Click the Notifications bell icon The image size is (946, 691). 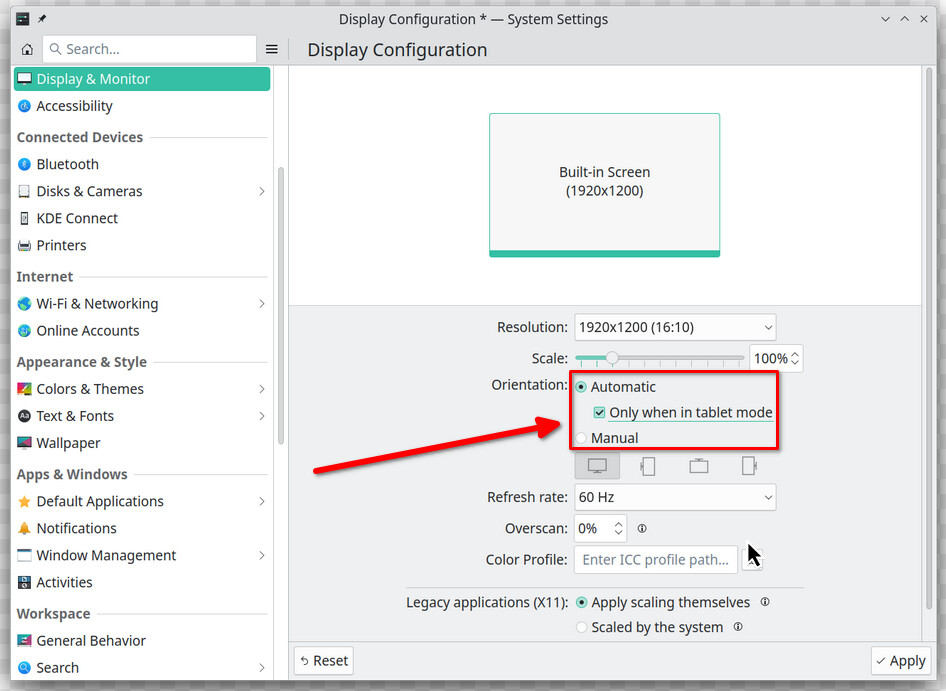point(24,529)
